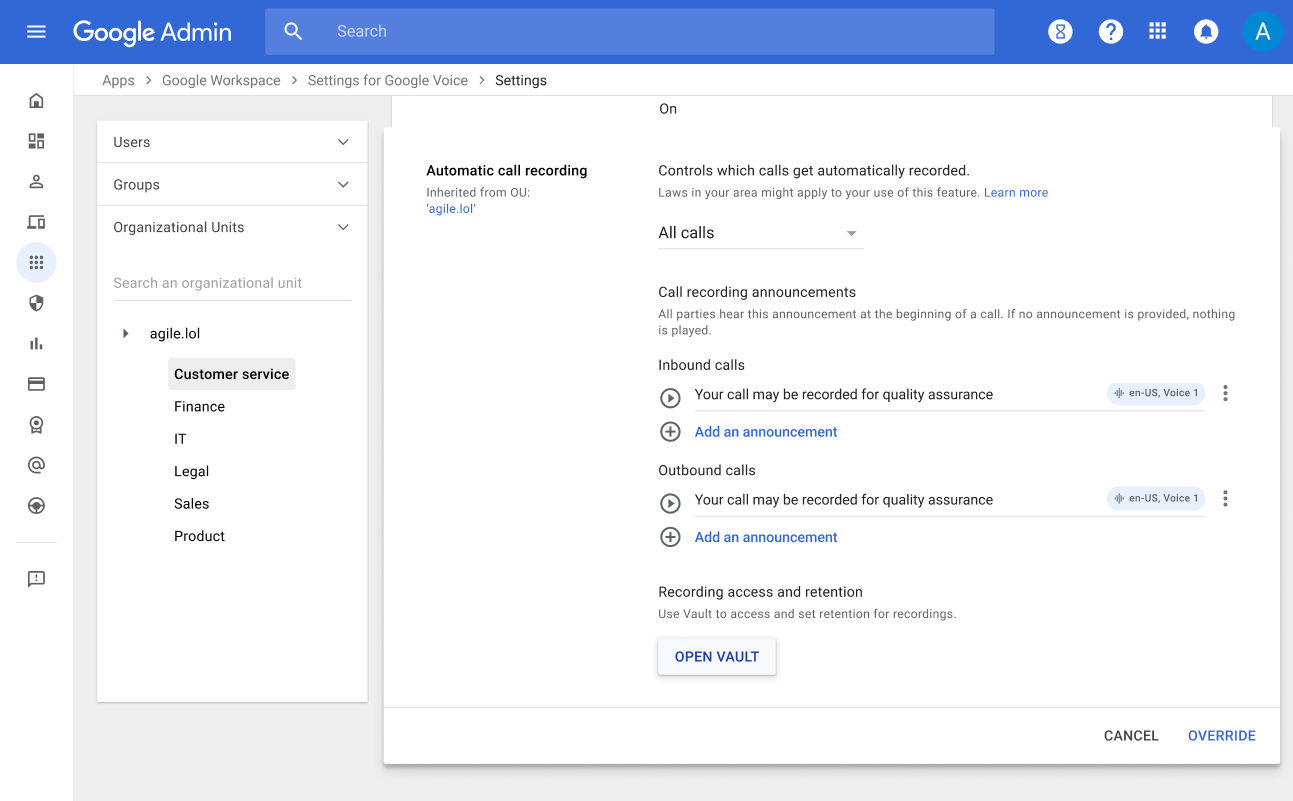The height and width of the screenshot is (801, 1293).
Task: Open more options for the inbound announcement
Action: point(1225,394)
